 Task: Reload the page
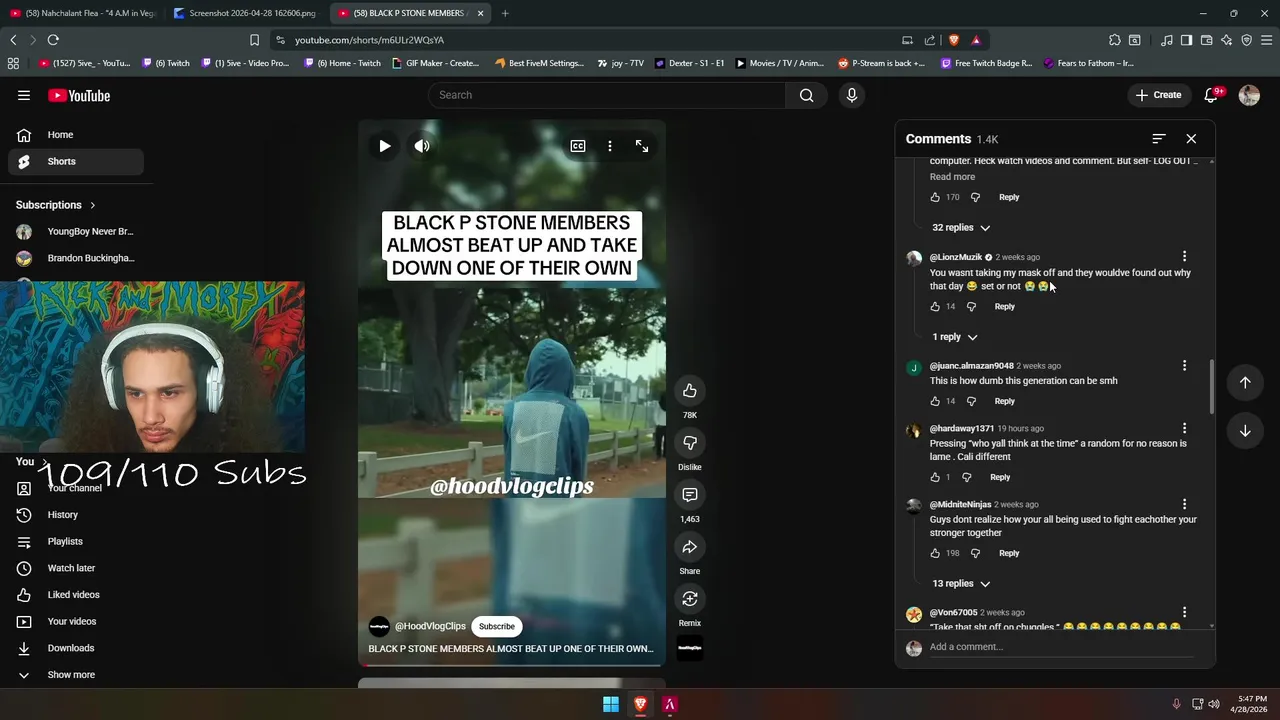coord(53,40)
